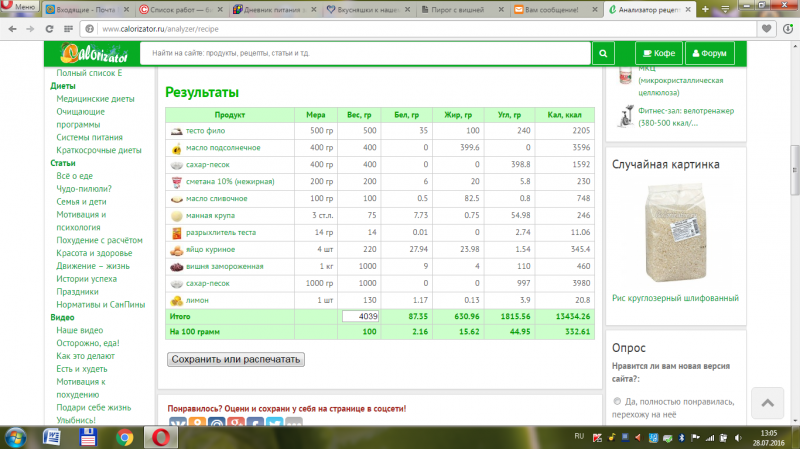
Task: Click the scroll-to-top arrow button
Action: (x=767, y=403)
